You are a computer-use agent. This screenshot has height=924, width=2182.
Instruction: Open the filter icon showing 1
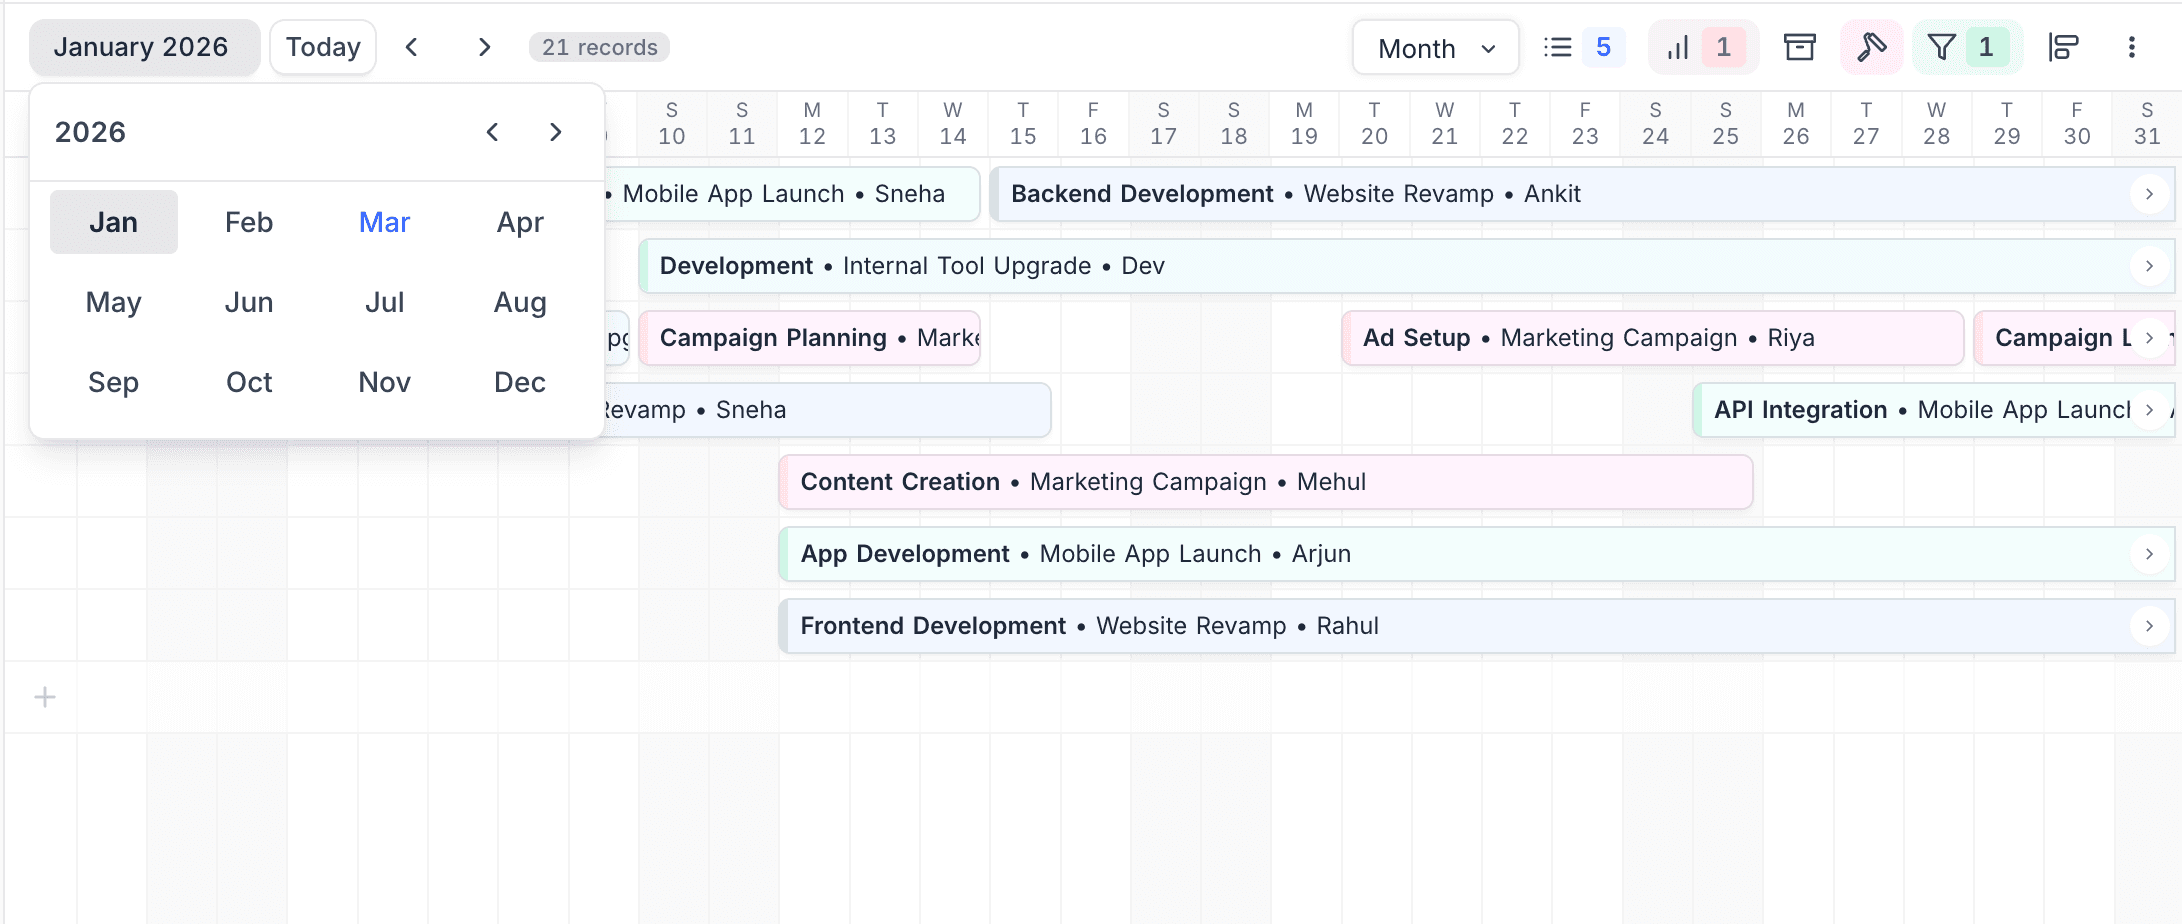(1966, 46)
